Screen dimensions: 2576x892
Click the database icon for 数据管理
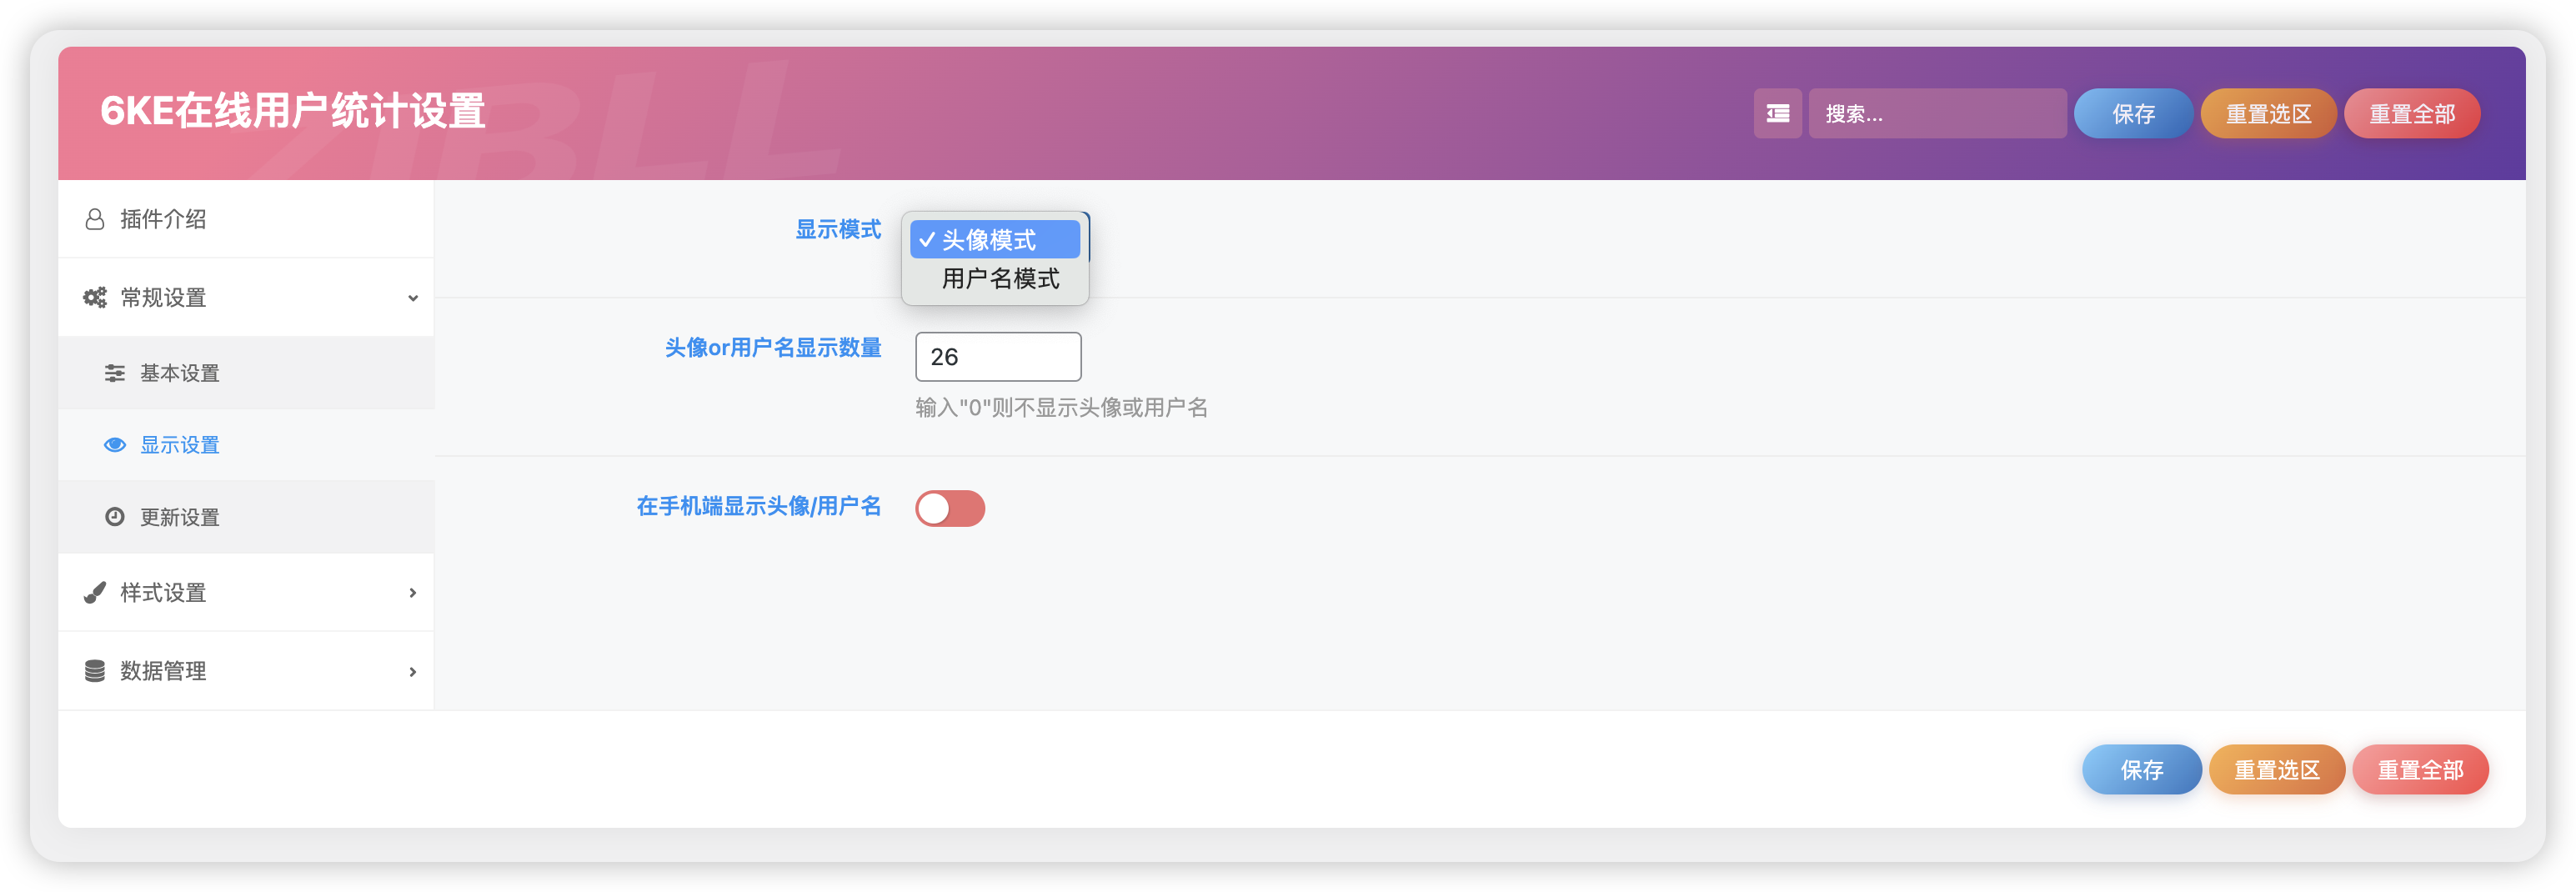[95, 671]
